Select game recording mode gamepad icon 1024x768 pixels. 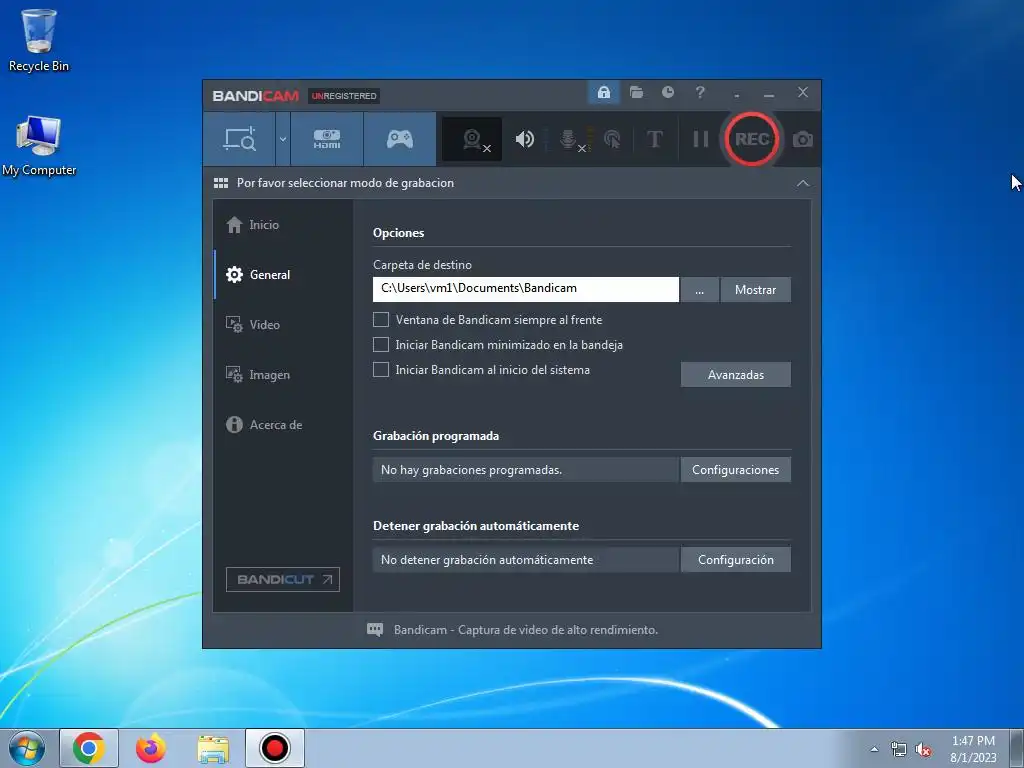click(400, 139)
